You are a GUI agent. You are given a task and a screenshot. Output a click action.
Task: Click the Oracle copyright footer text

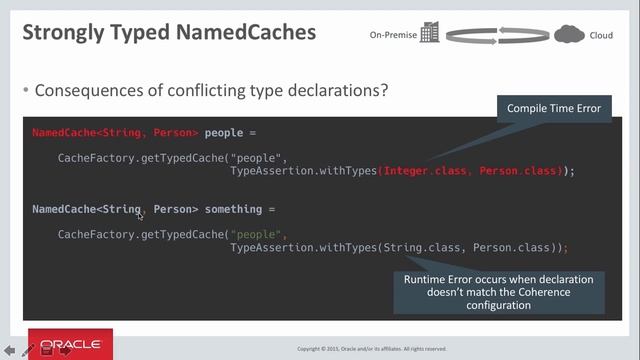coord(371,349)
